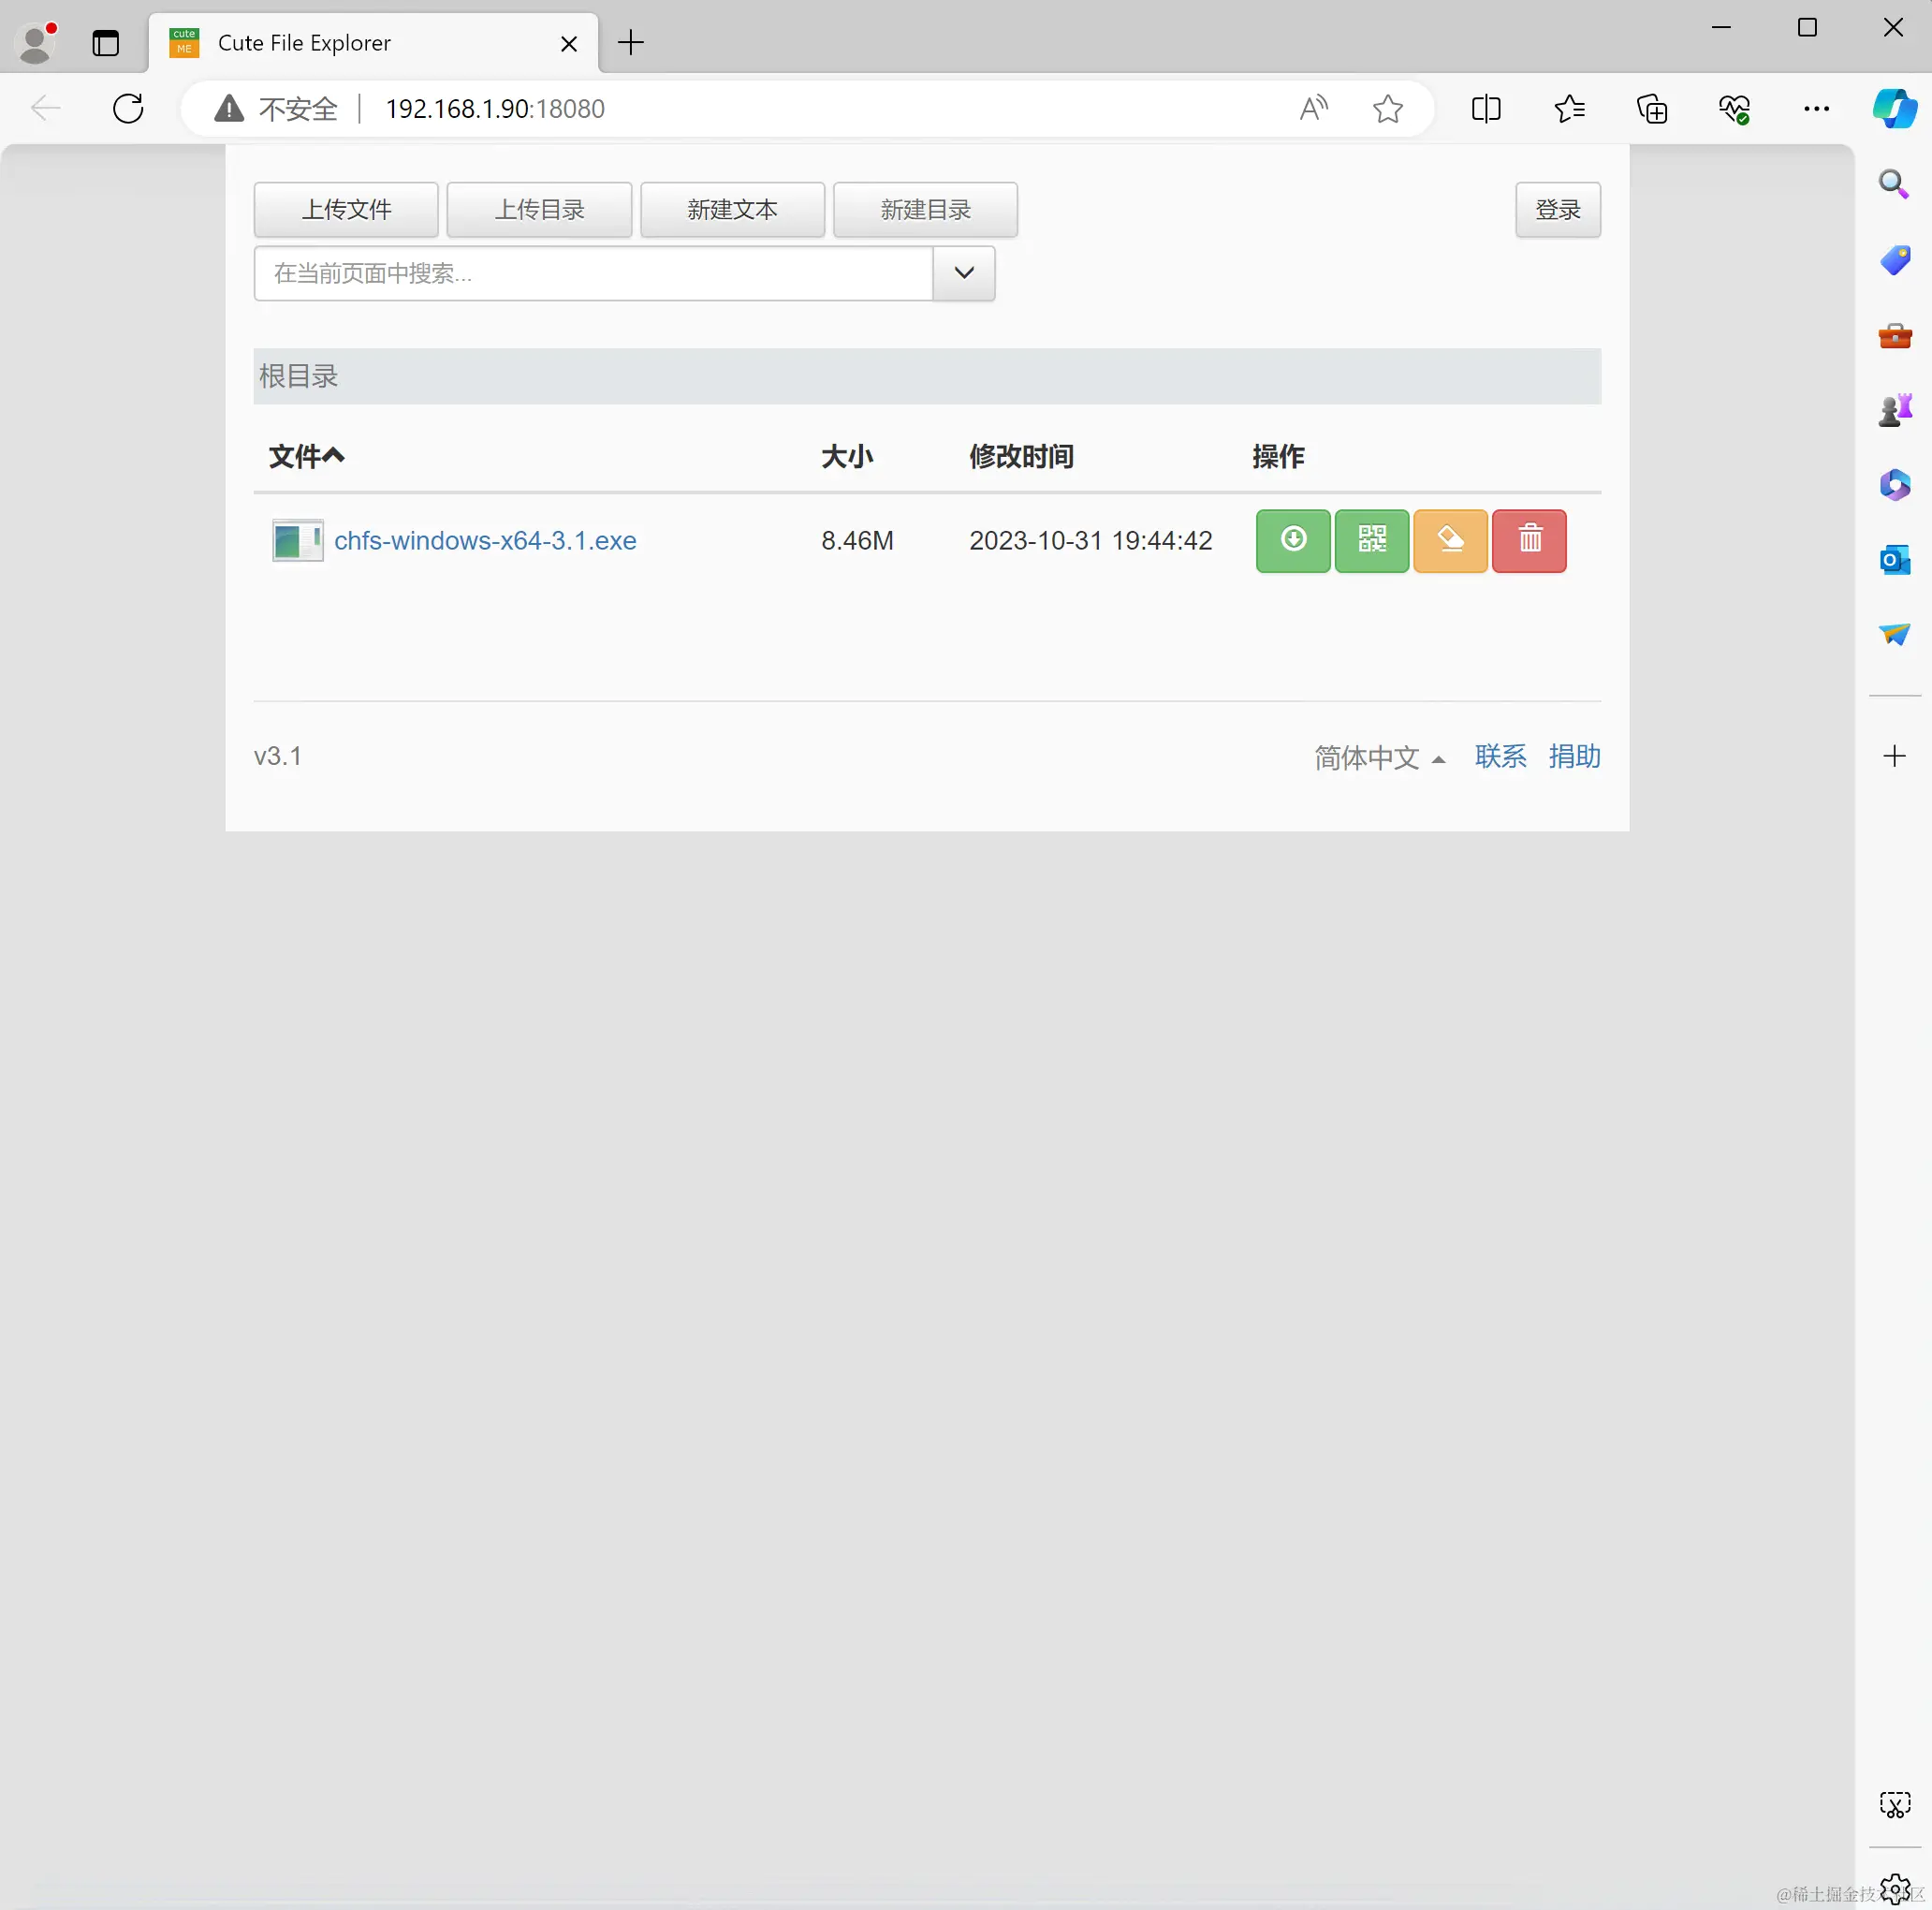The width and height of the screenshot is (1932, 1910).
Task: Add page to favorites with star icon
Action: pyautogui.click(x=1387, y=108)
